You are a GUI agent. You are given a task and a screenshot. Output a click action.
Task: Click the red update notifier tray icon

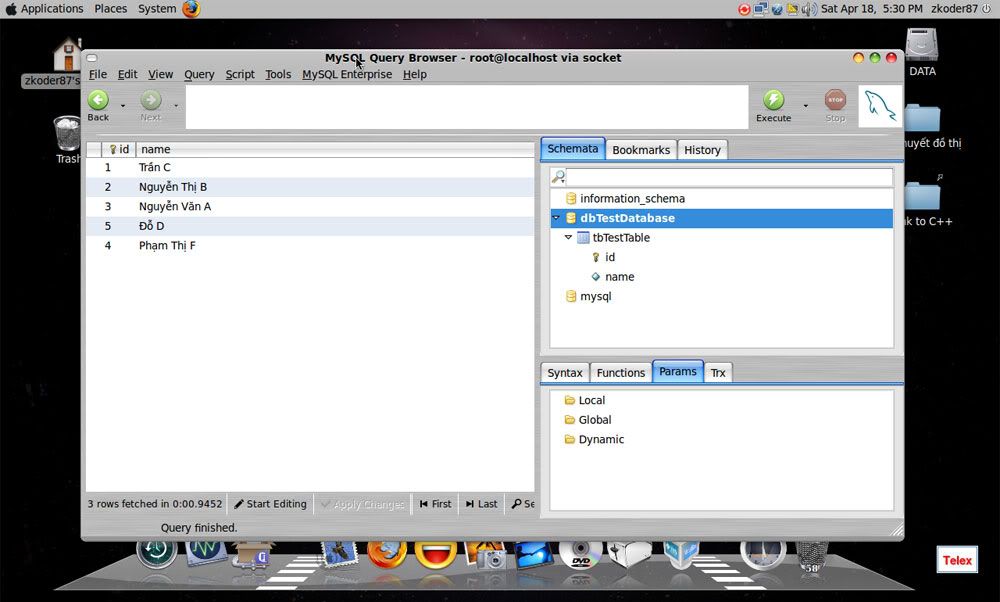[x=744, y=9]
